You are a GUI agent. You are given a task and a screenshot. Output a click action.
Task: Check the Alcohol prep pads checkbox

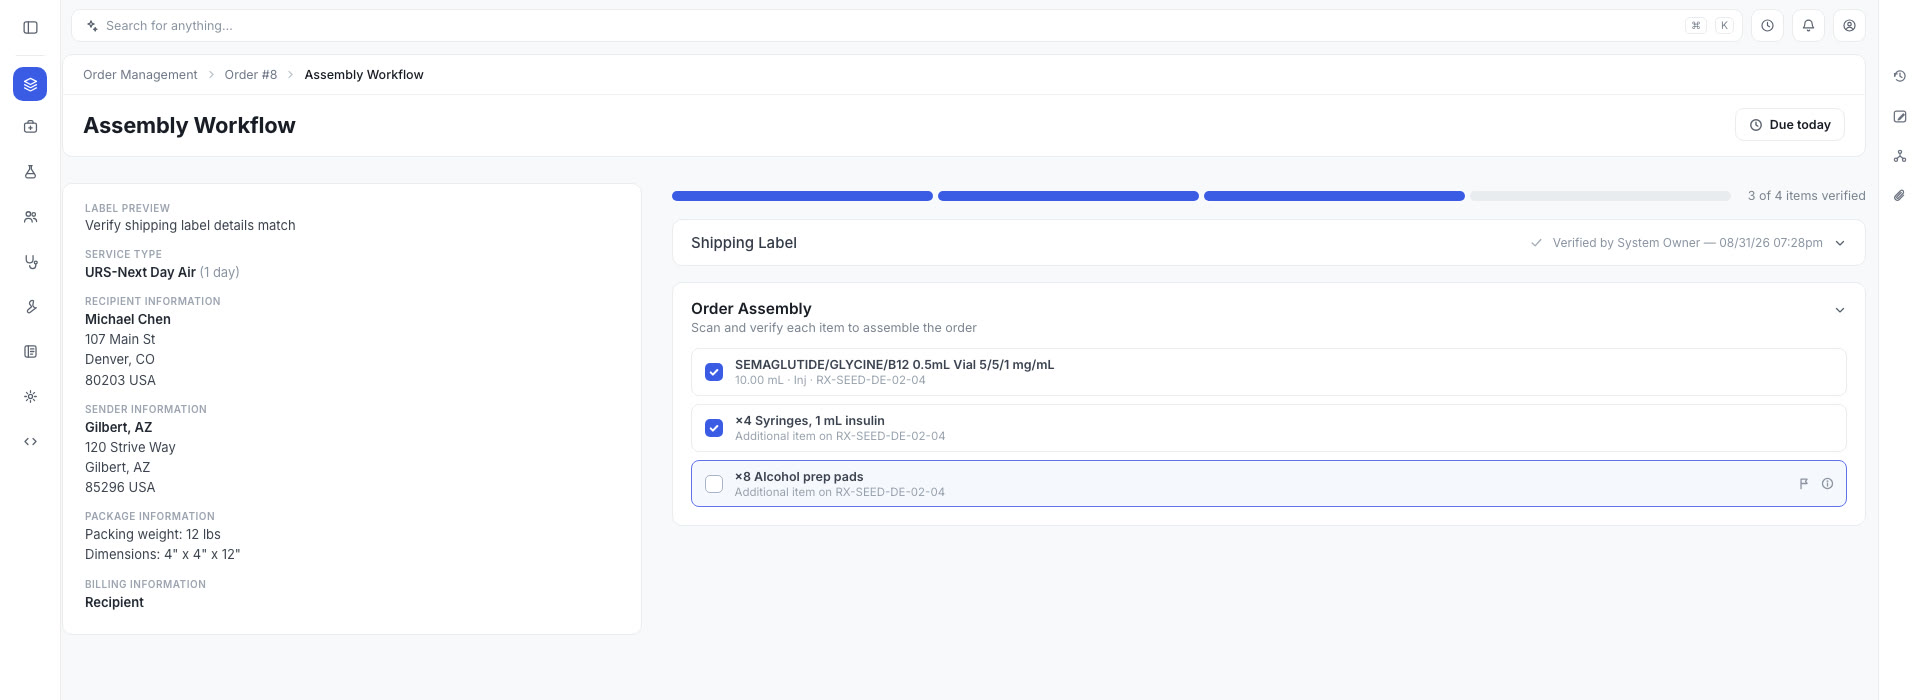tap(714, 484)
